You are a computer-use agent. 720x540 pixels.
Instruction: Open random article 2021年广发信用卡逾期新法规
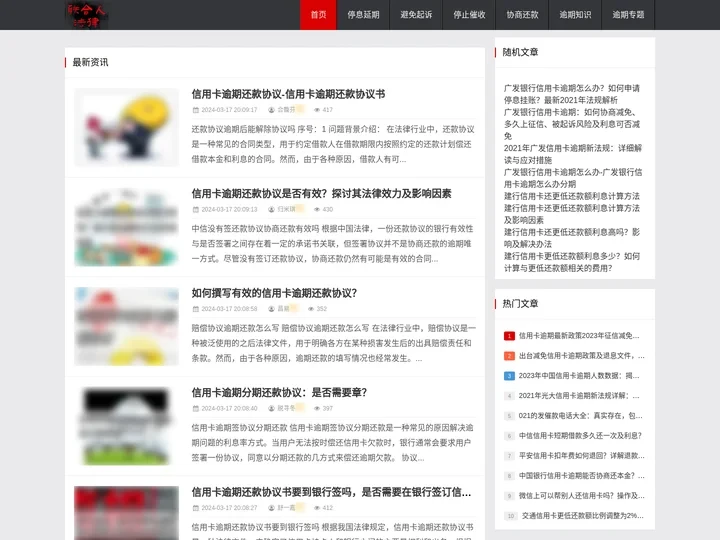[x=573, y=154]
